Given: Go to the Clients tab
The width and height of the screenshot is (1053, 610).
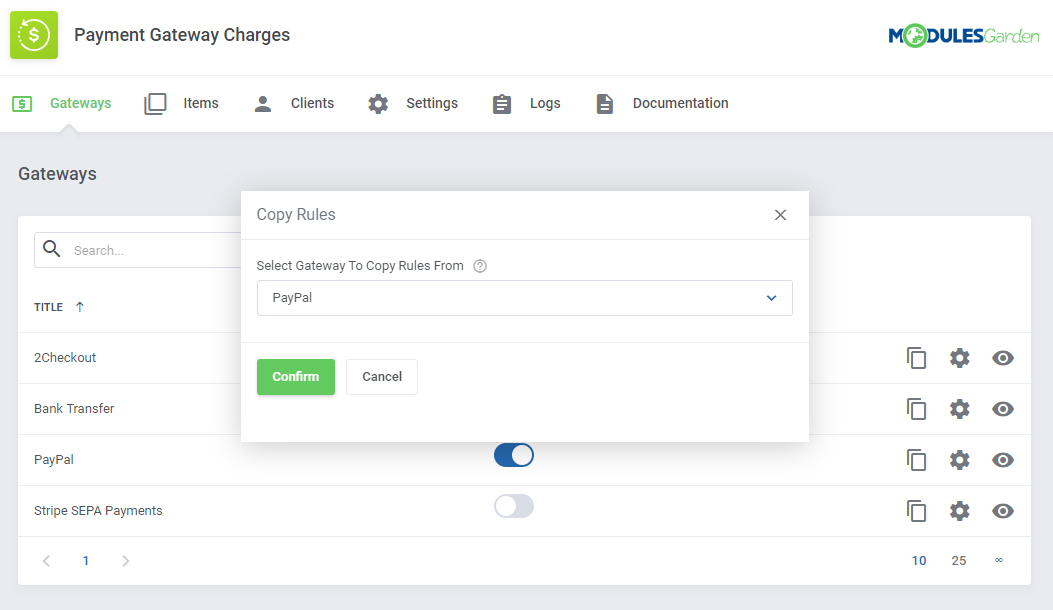Looking at the screenshot, I should tap(312, 103).
